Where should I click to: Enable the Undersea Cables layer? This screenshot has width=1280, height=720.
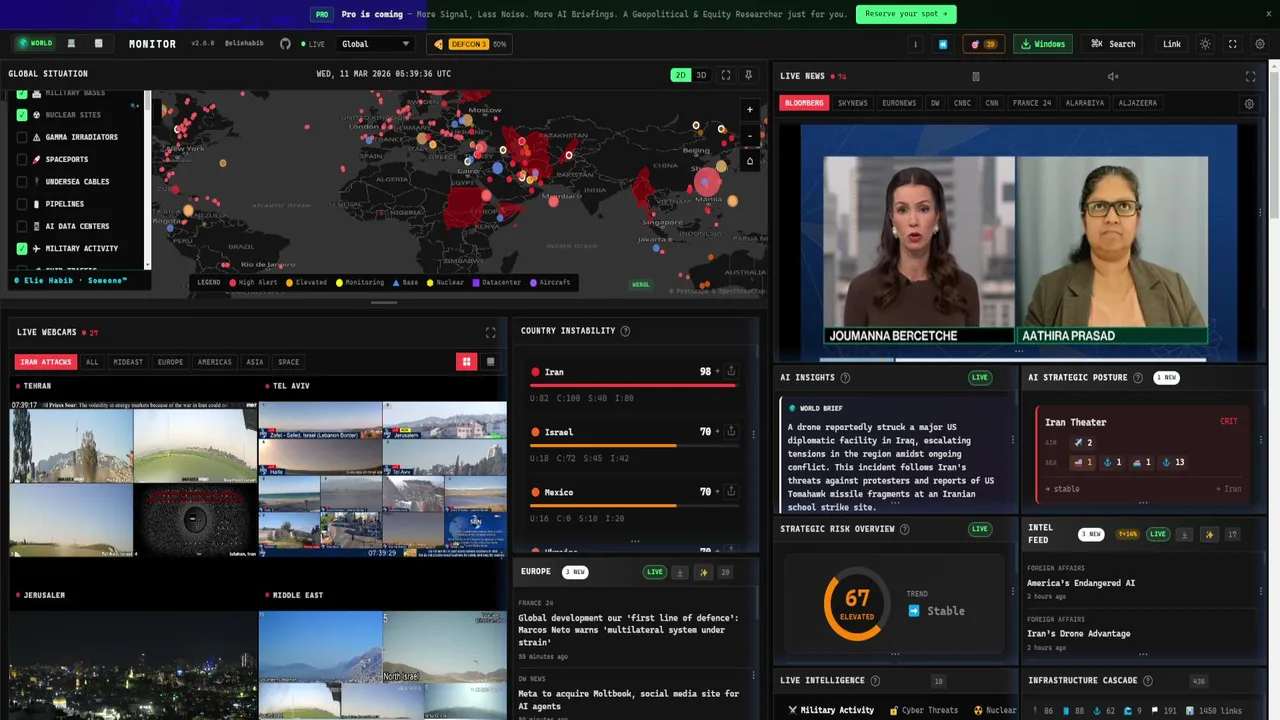[x=22, y=182]
